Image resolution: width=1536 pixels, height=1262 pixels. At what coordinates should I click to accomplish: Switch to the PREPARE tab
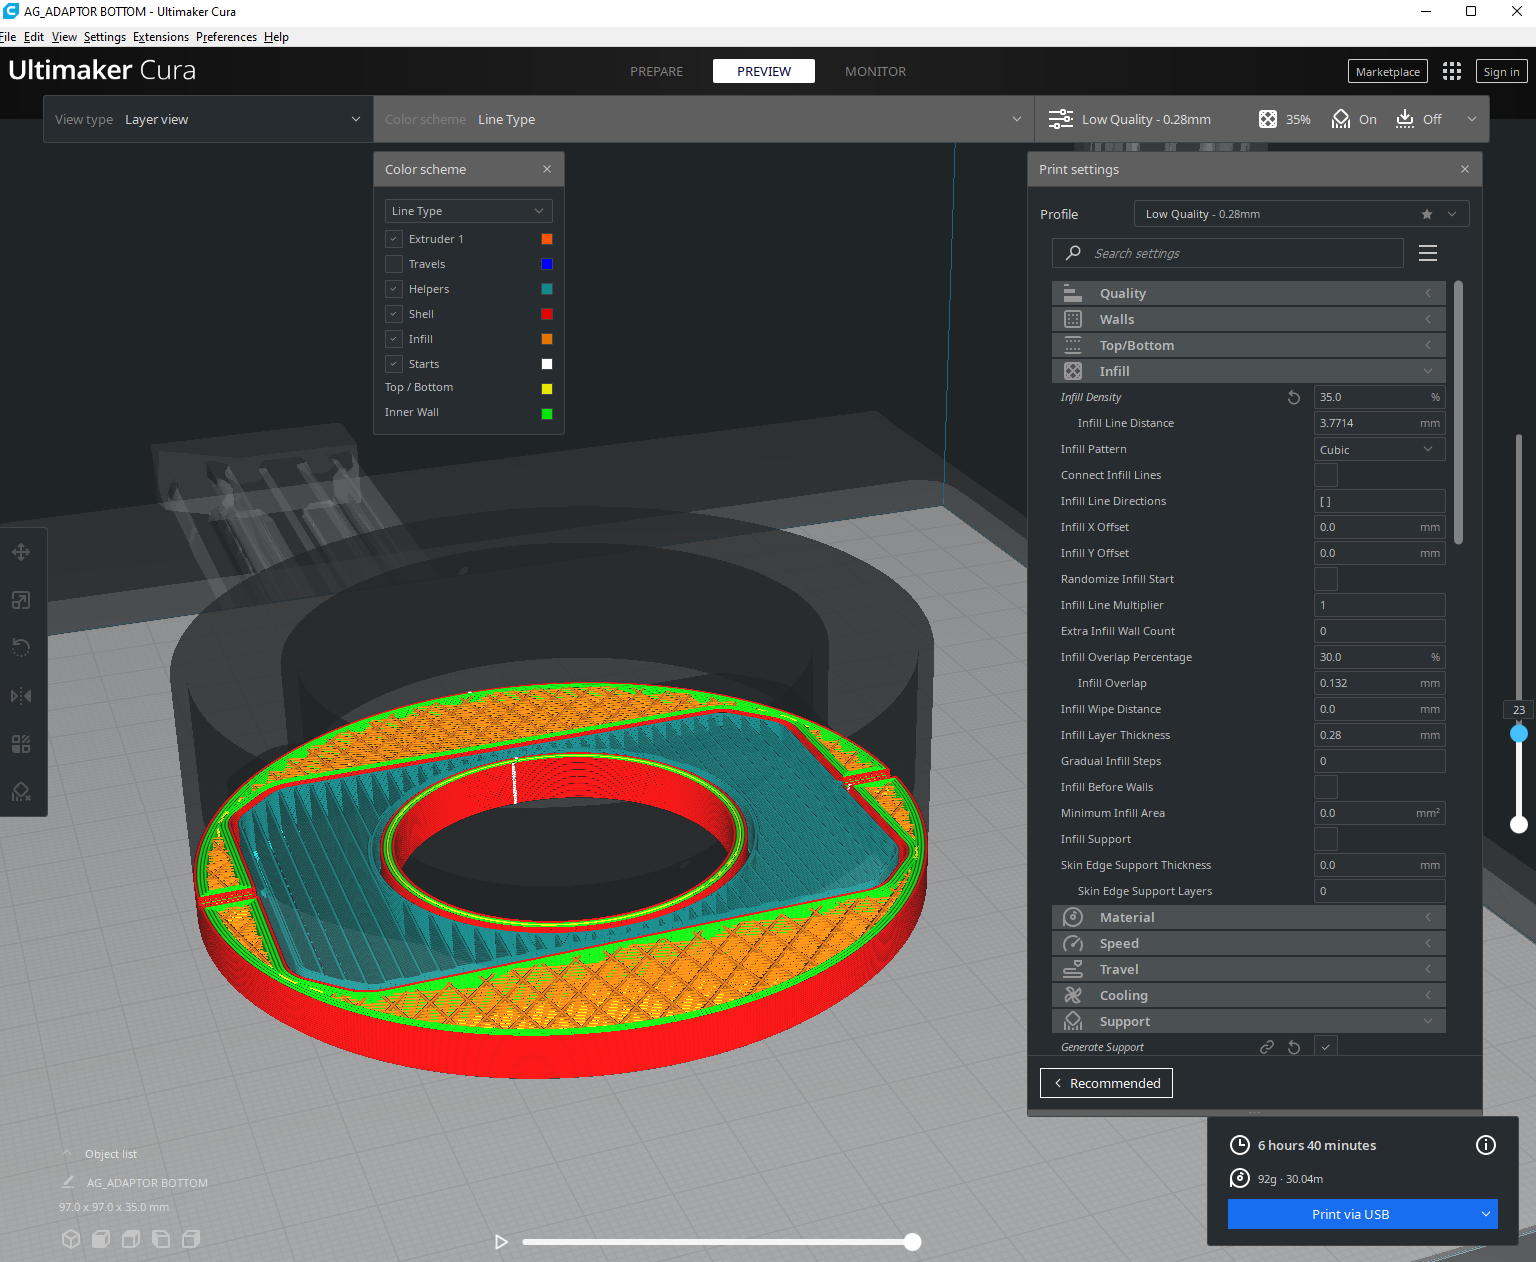pyautogui.click(x=657, y=71)
